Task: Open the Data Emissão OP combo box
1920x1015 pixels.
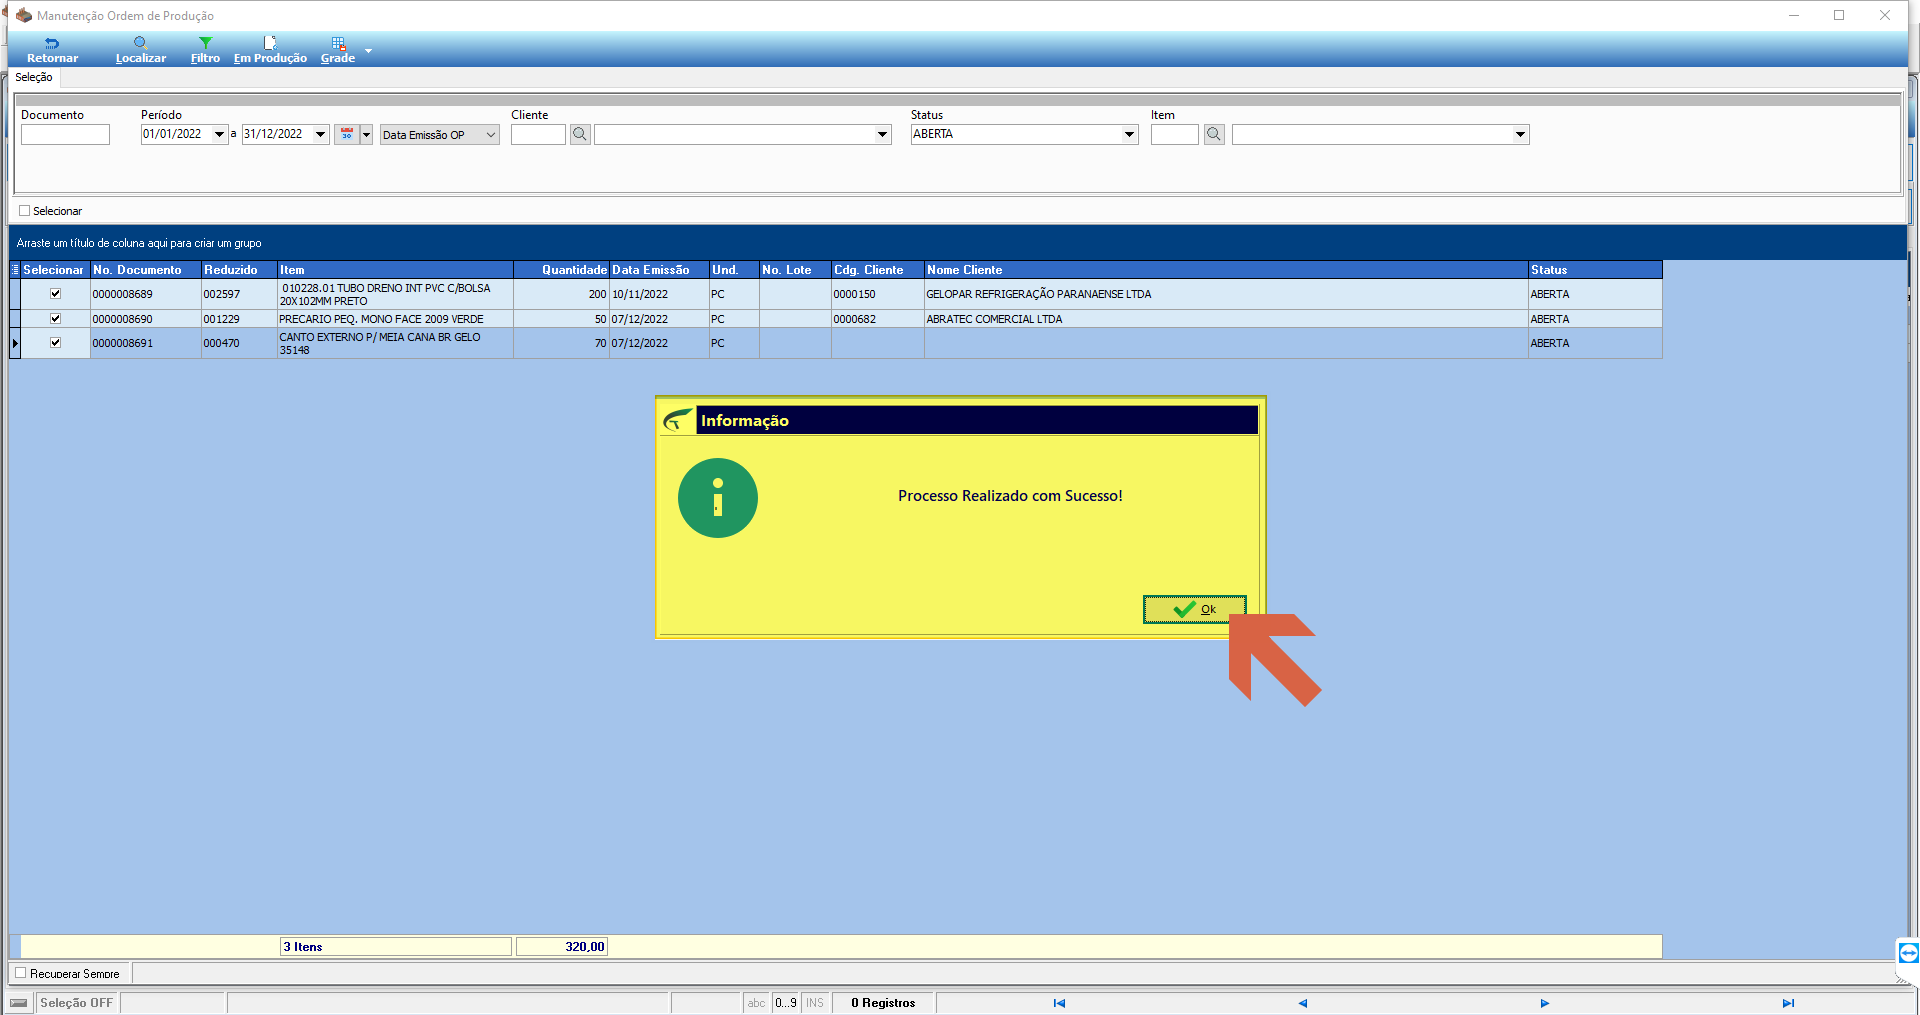Action: point(439,135)
